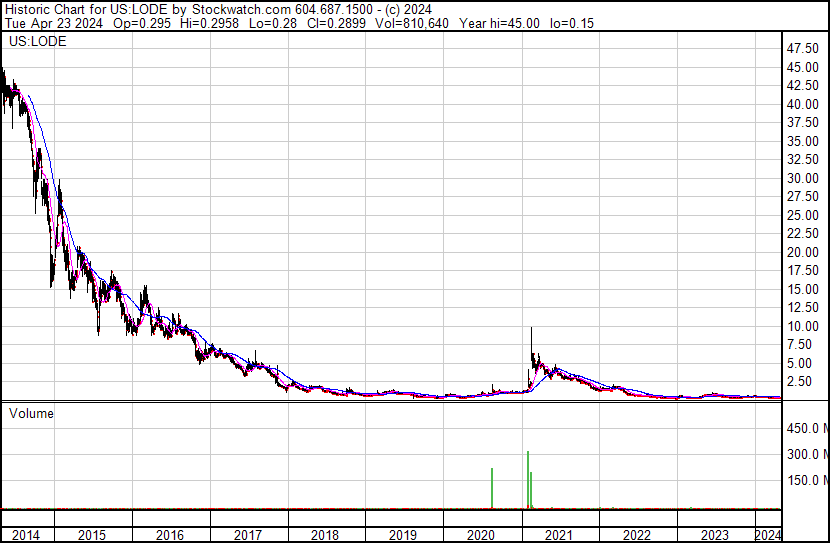Select the 2016 year marker on the time axis

tap(171, 535)
